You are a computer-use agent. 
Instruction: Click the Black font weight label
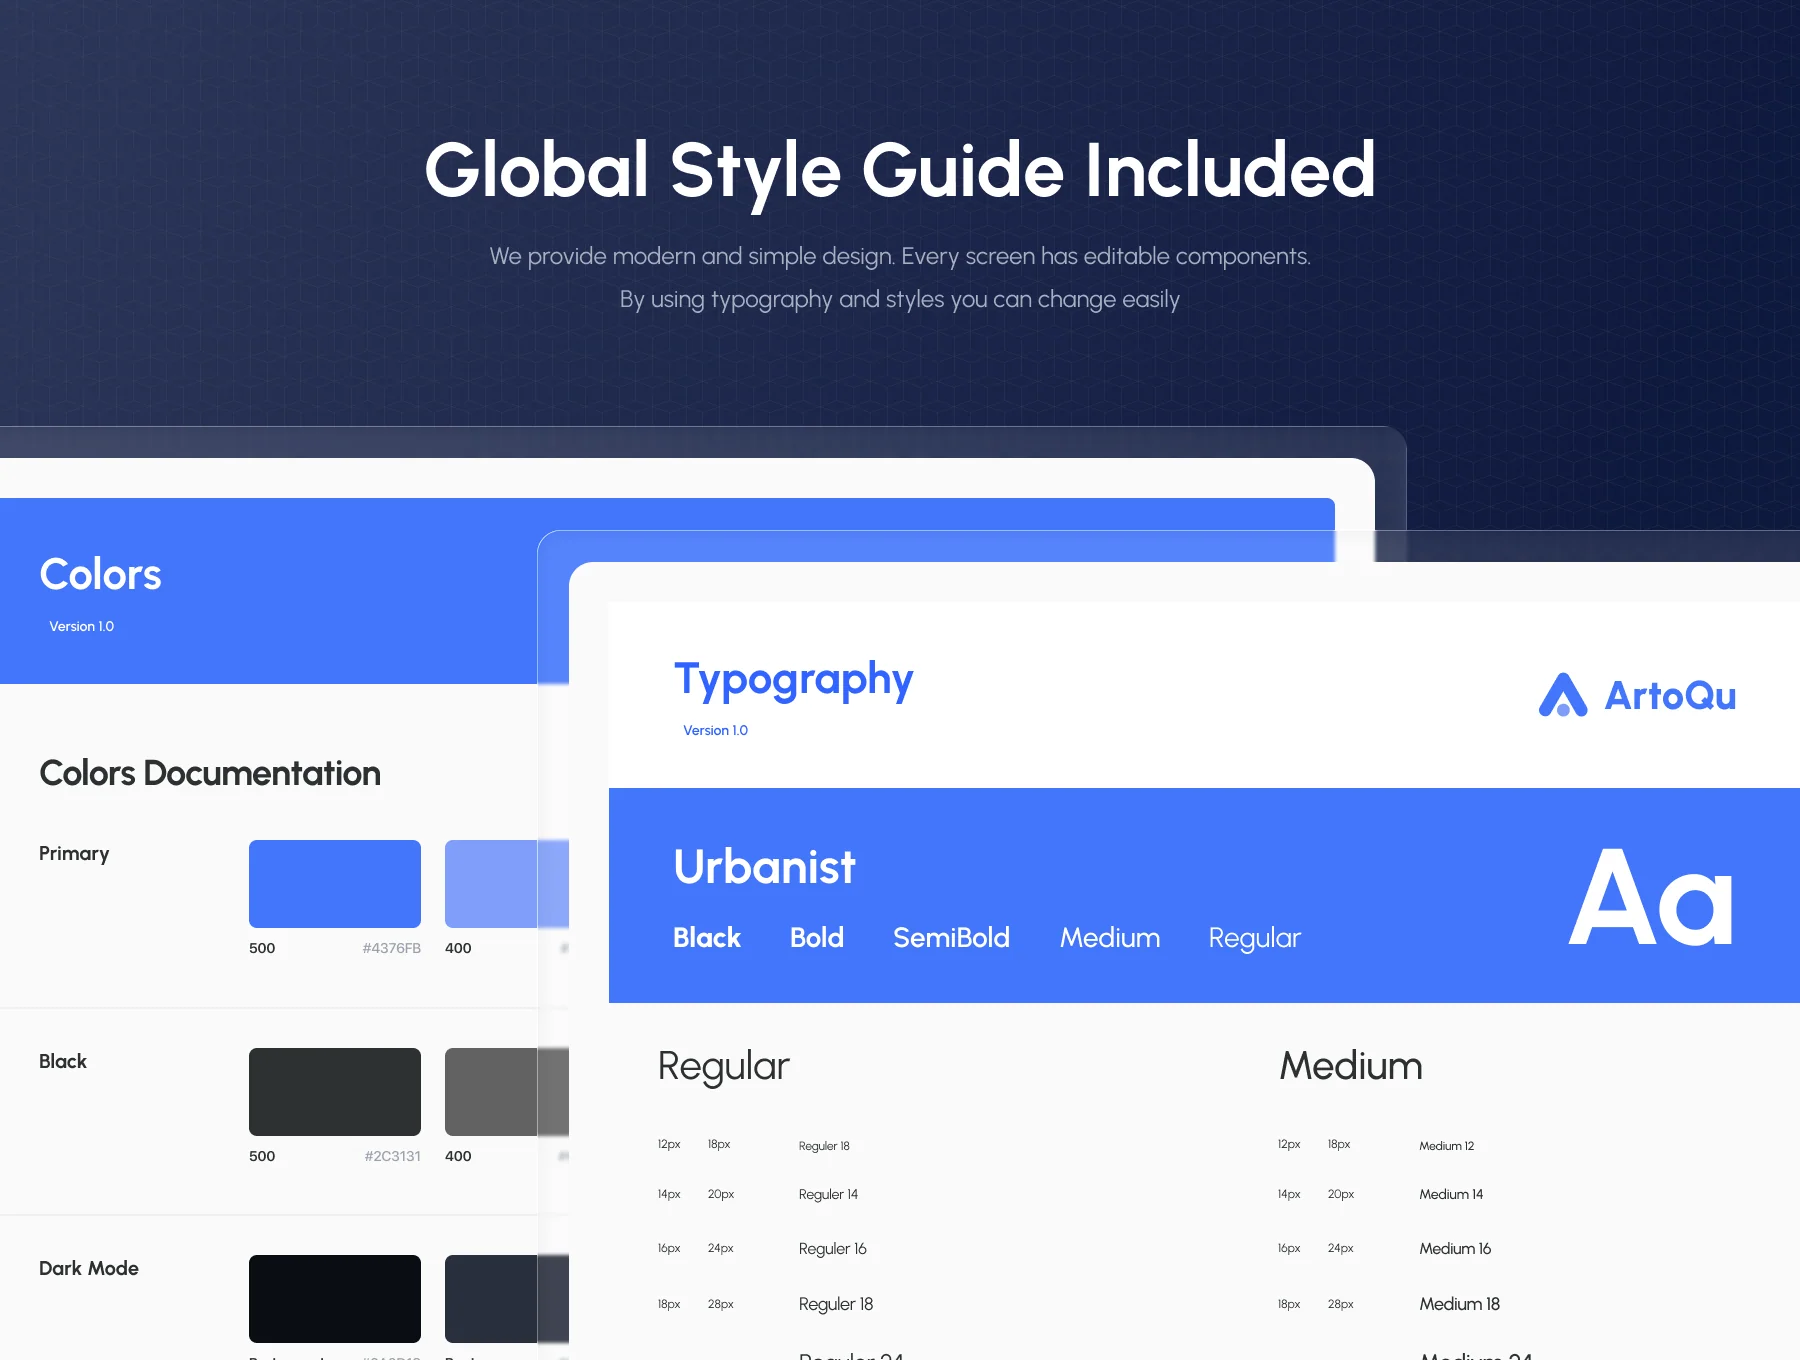(x=707, y=938)
